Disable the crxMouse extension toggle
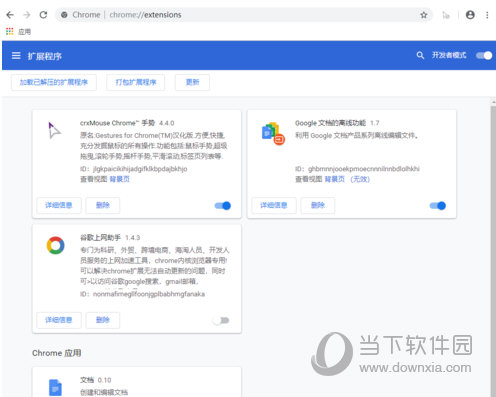 point(223,206)
